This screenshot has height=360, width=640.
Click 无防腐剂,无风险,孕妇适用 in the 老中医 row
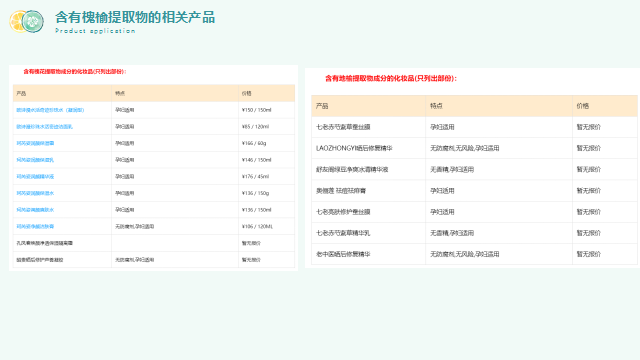point(464,254)
